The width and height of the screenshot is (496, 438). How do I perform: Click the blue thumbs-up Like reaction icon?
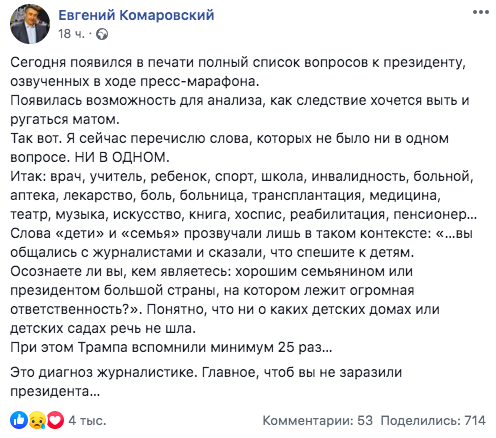point(19,420)
